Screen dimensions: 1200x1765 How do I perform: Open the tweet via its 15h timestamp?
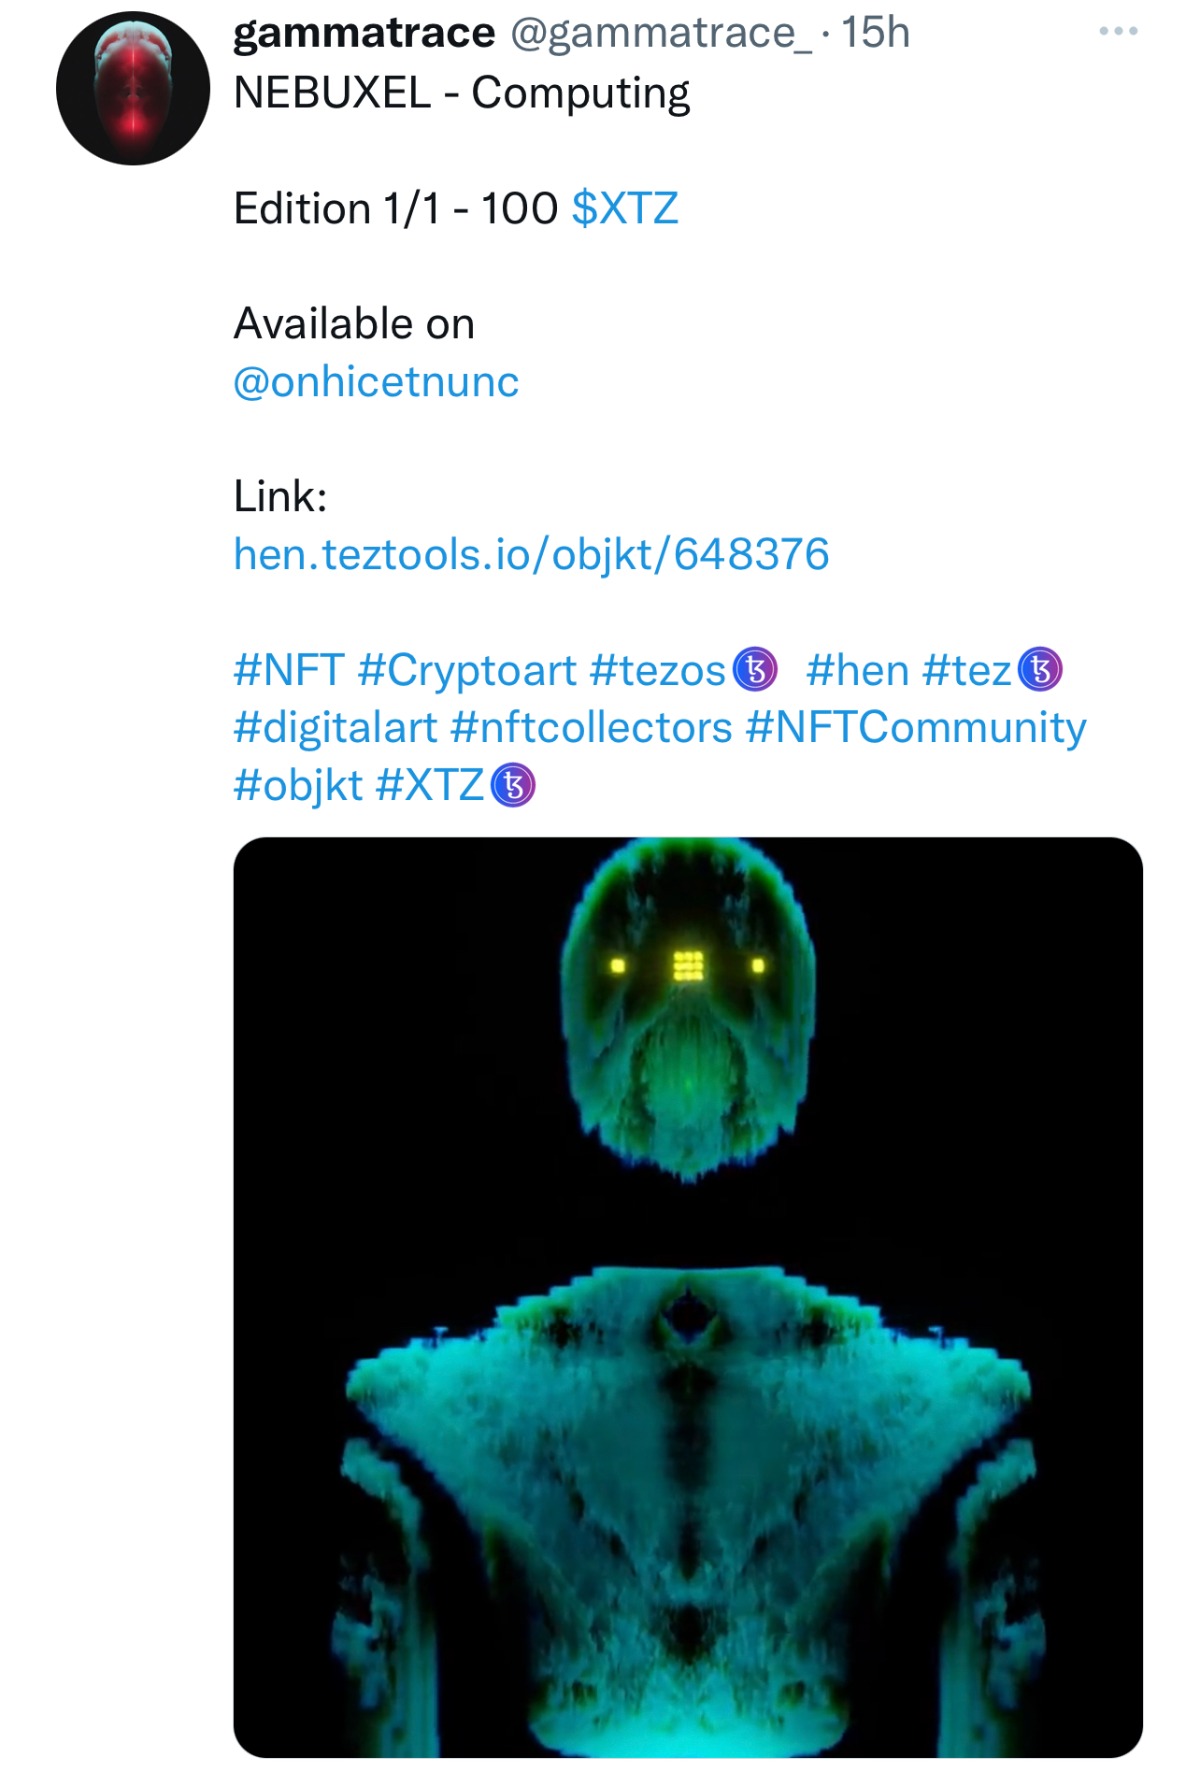coord(875,33)
